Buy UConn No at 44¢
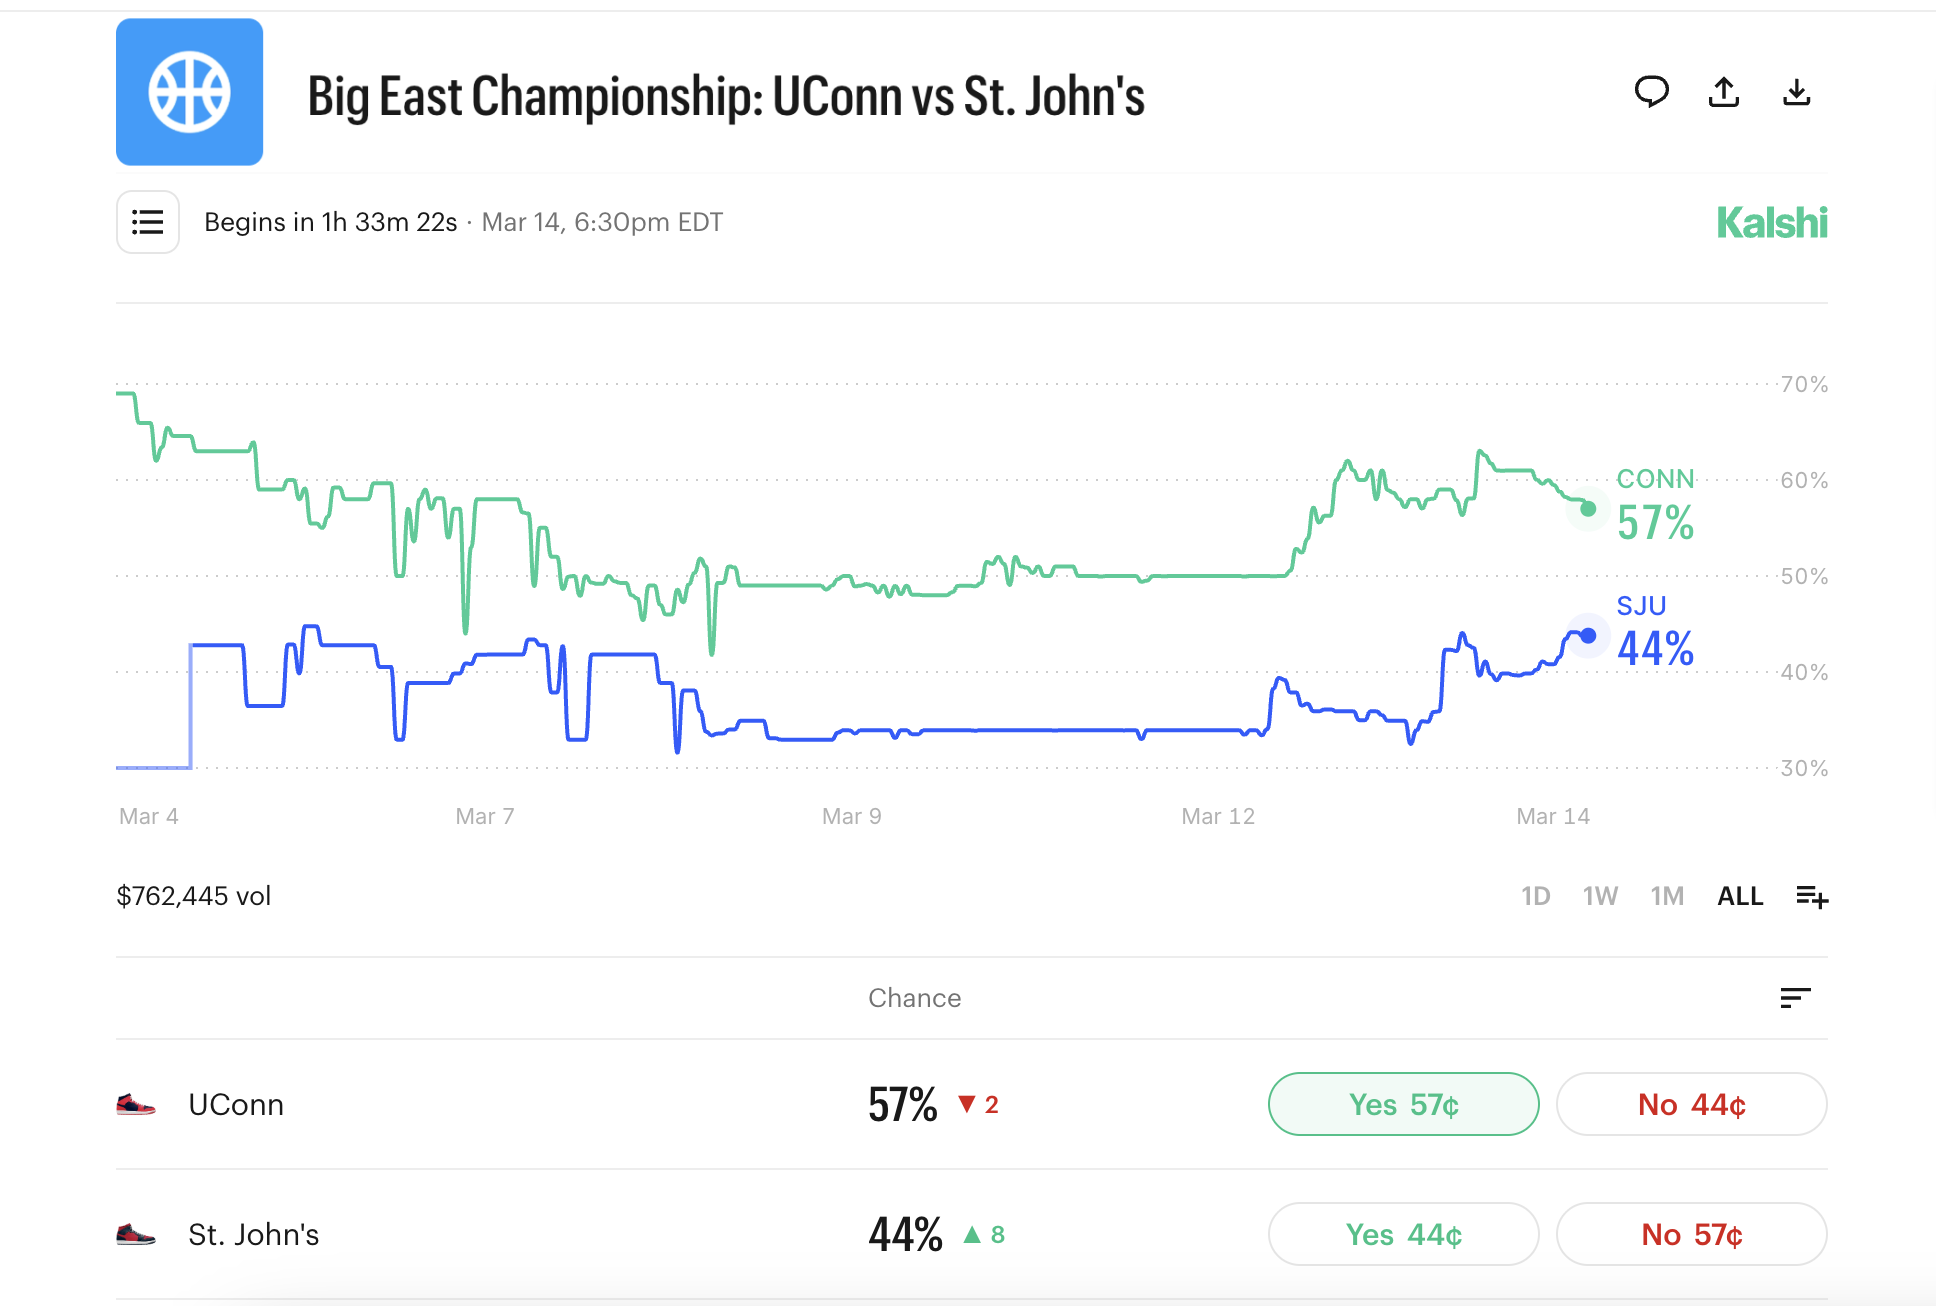 click(x=1691, y=1104)
